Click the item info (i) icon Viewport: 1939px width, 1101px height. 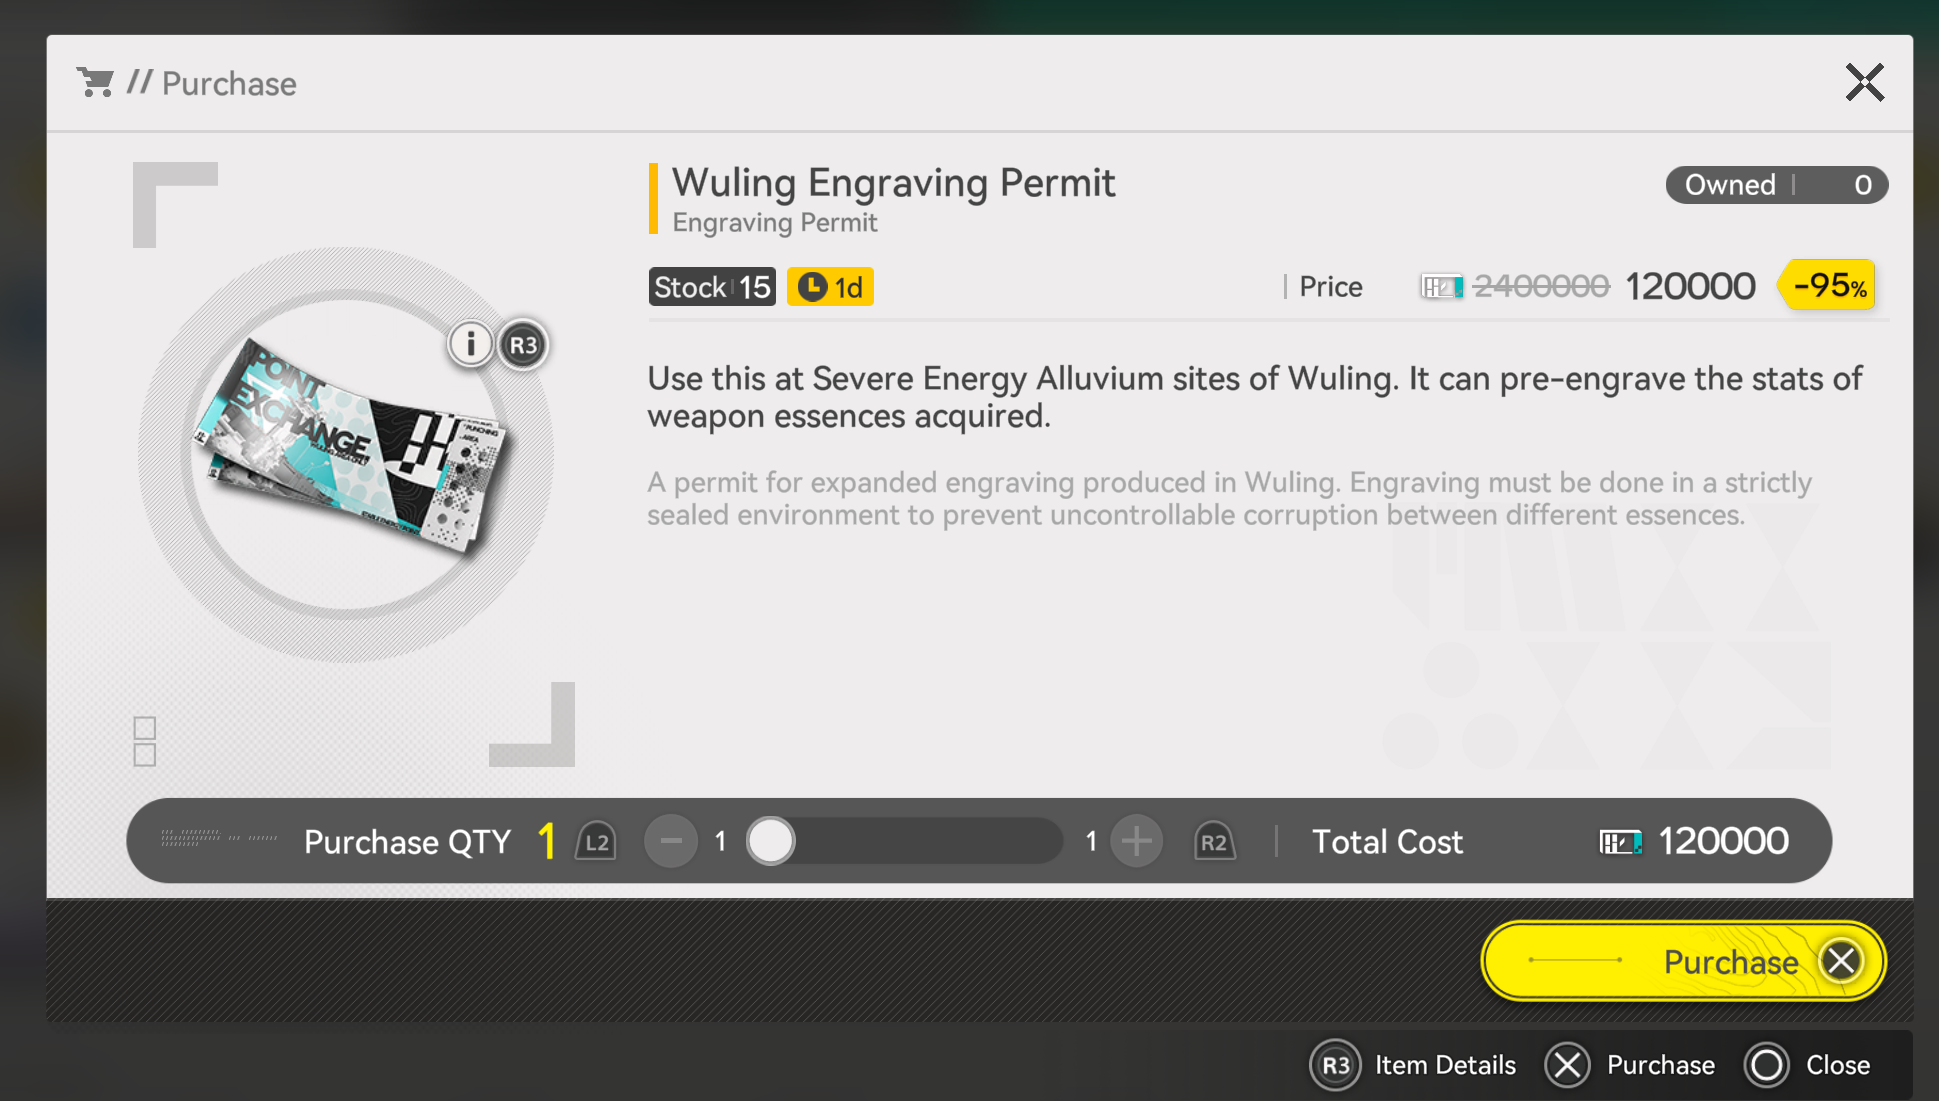(470, 345)
